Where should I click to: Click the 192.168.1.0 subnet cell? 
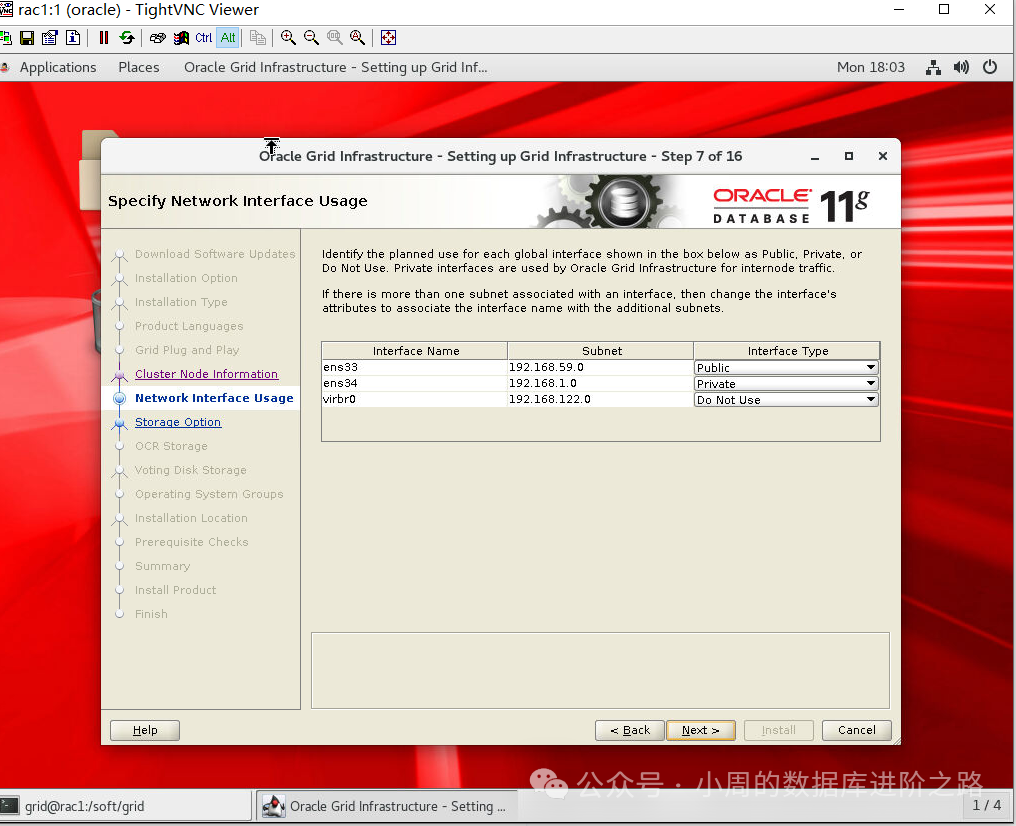[601, 384]
